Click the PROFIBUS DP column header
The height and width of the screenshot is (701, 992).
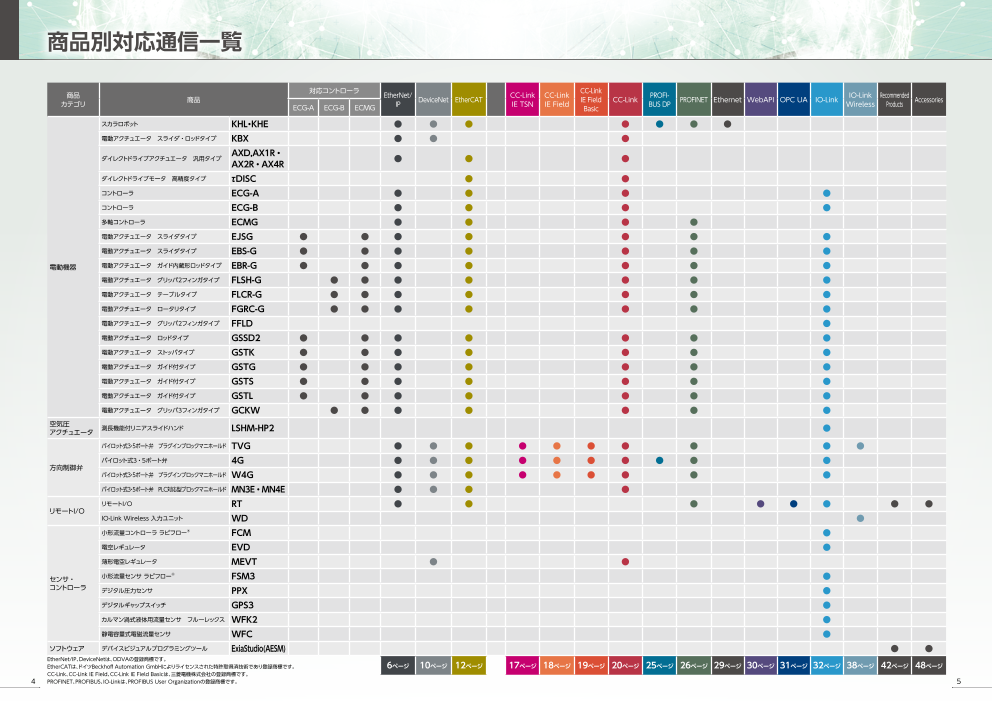(659, 100)
